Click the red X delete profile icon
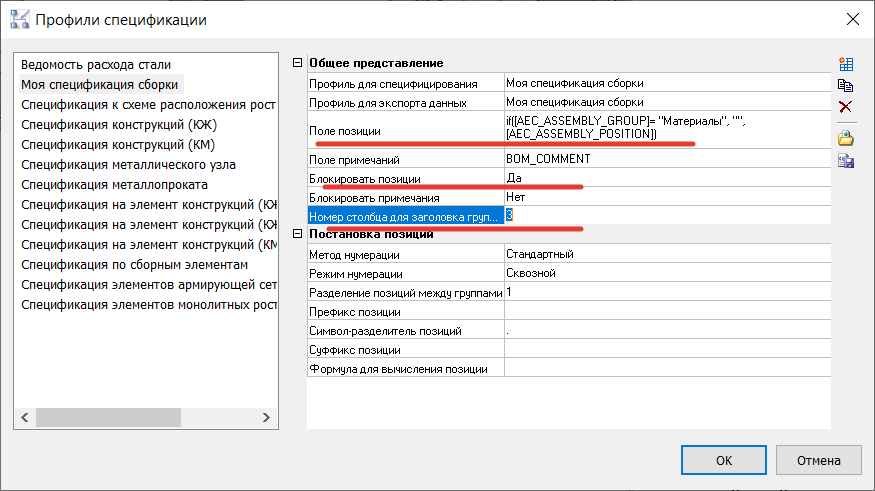Image resolution: width=875 pixels, height=491 pixels. click(845, 107)
